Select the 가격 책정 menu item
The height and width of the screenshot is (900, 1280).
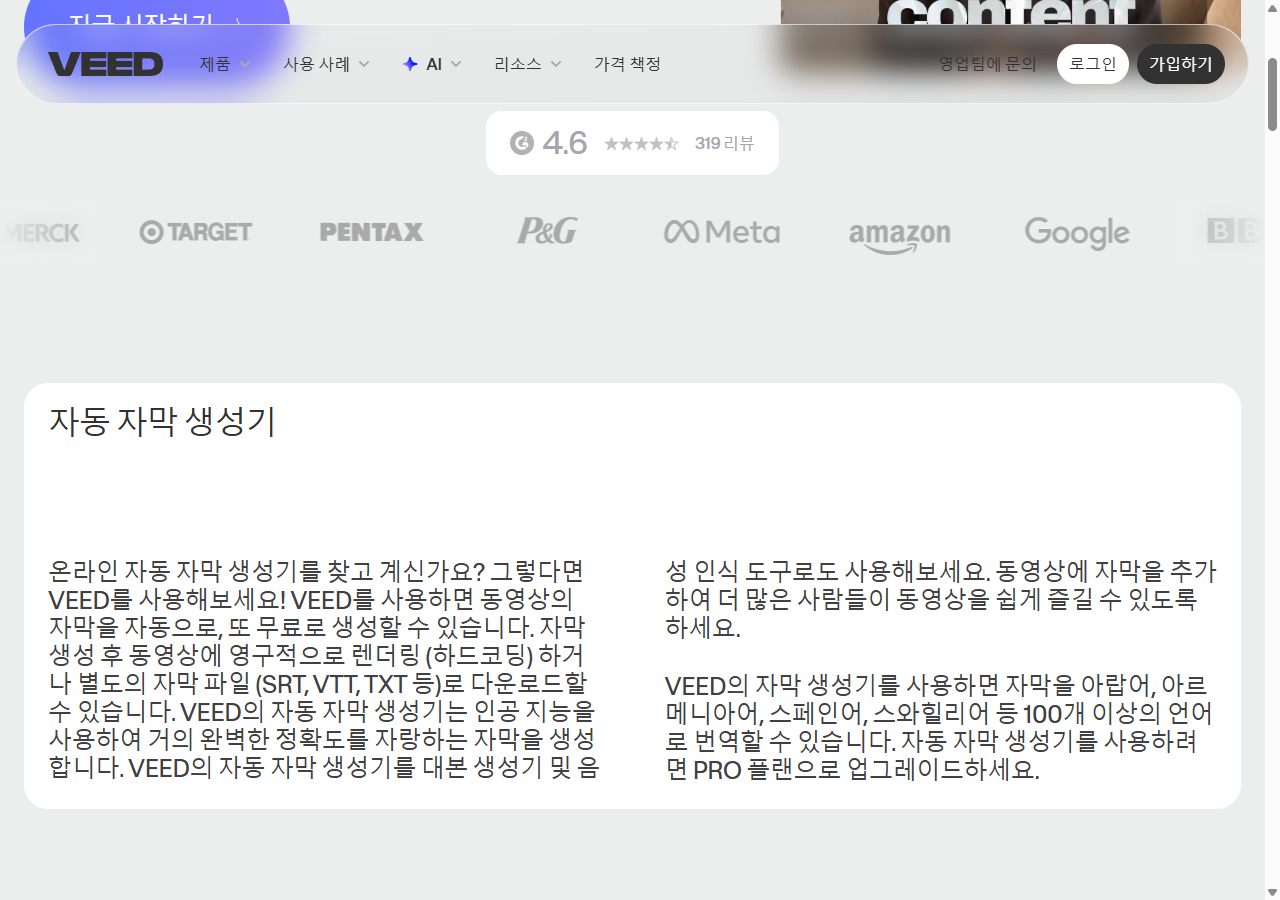click(x=627, y=63)
